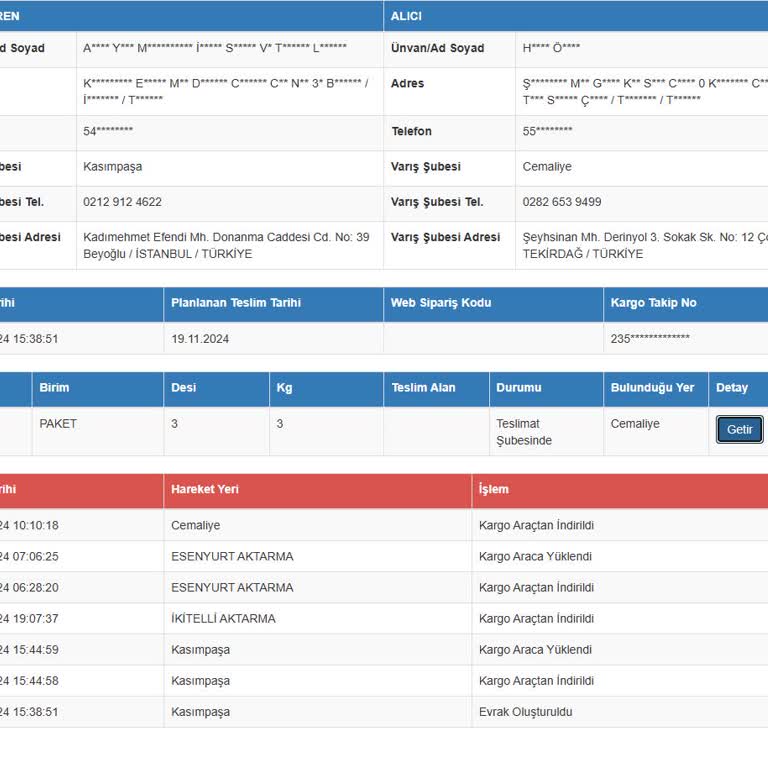Select the PAKET unit cell
Viewport: 768px width, 768px height.
tap(58, 424)
